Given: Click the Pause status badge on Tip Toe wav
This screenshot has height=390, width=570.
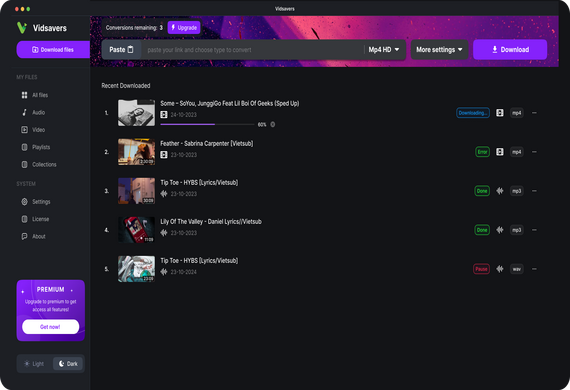Looking at the screenshot, I should [481, 269].
